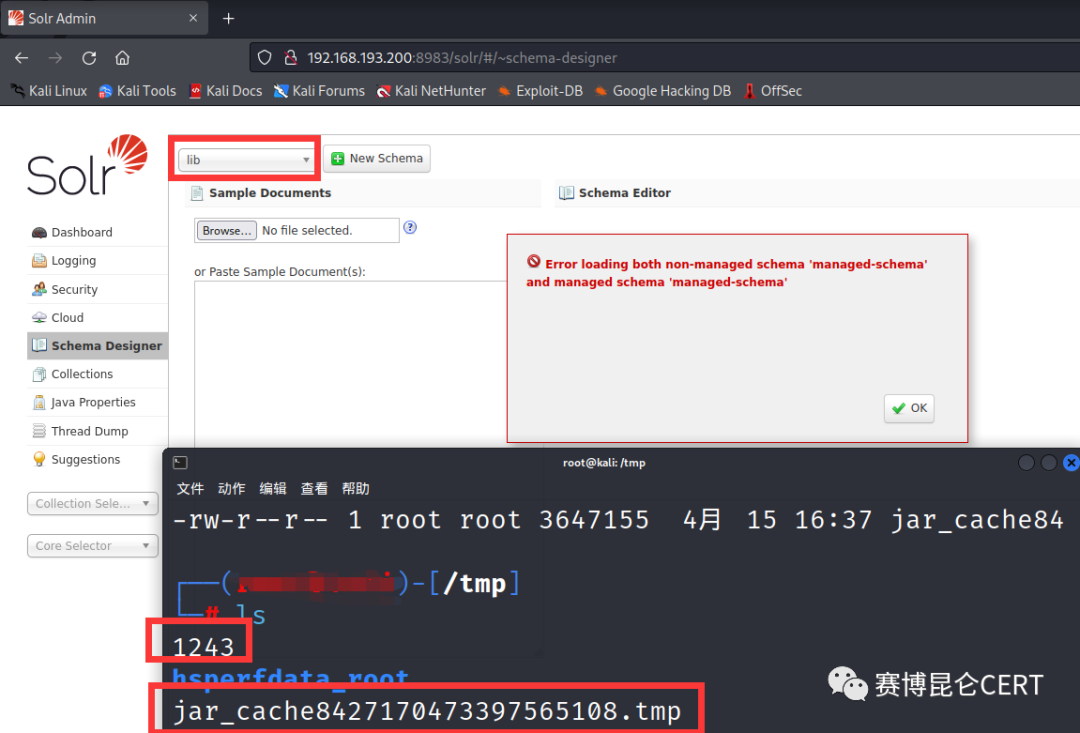
Task: Open the 动作 menu in the terminal
Action: (x=231, y=488)
